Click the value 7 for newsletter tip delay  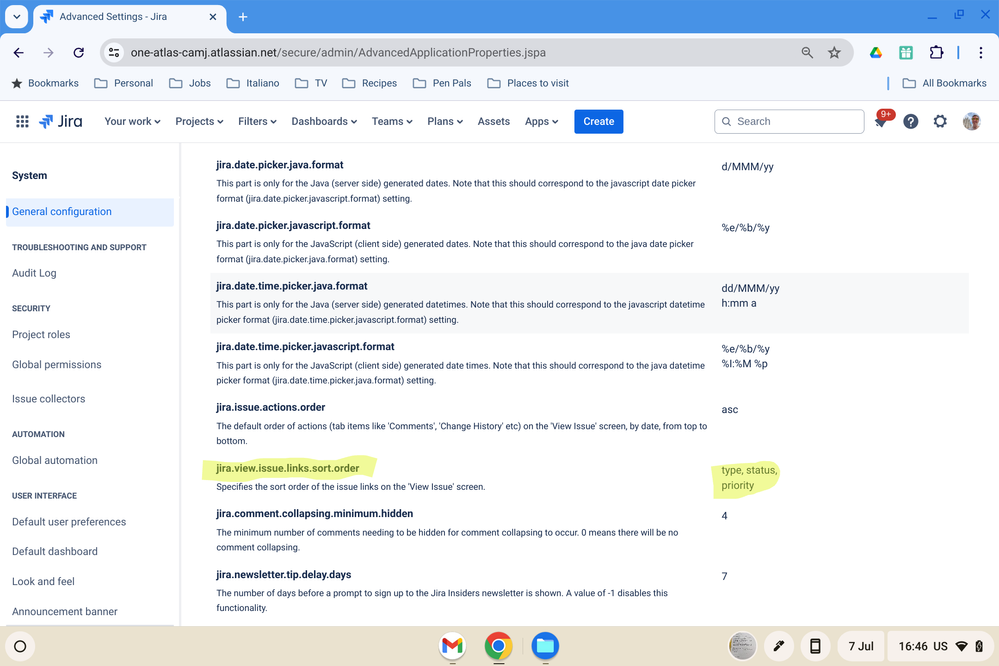[x=724, y=576]
